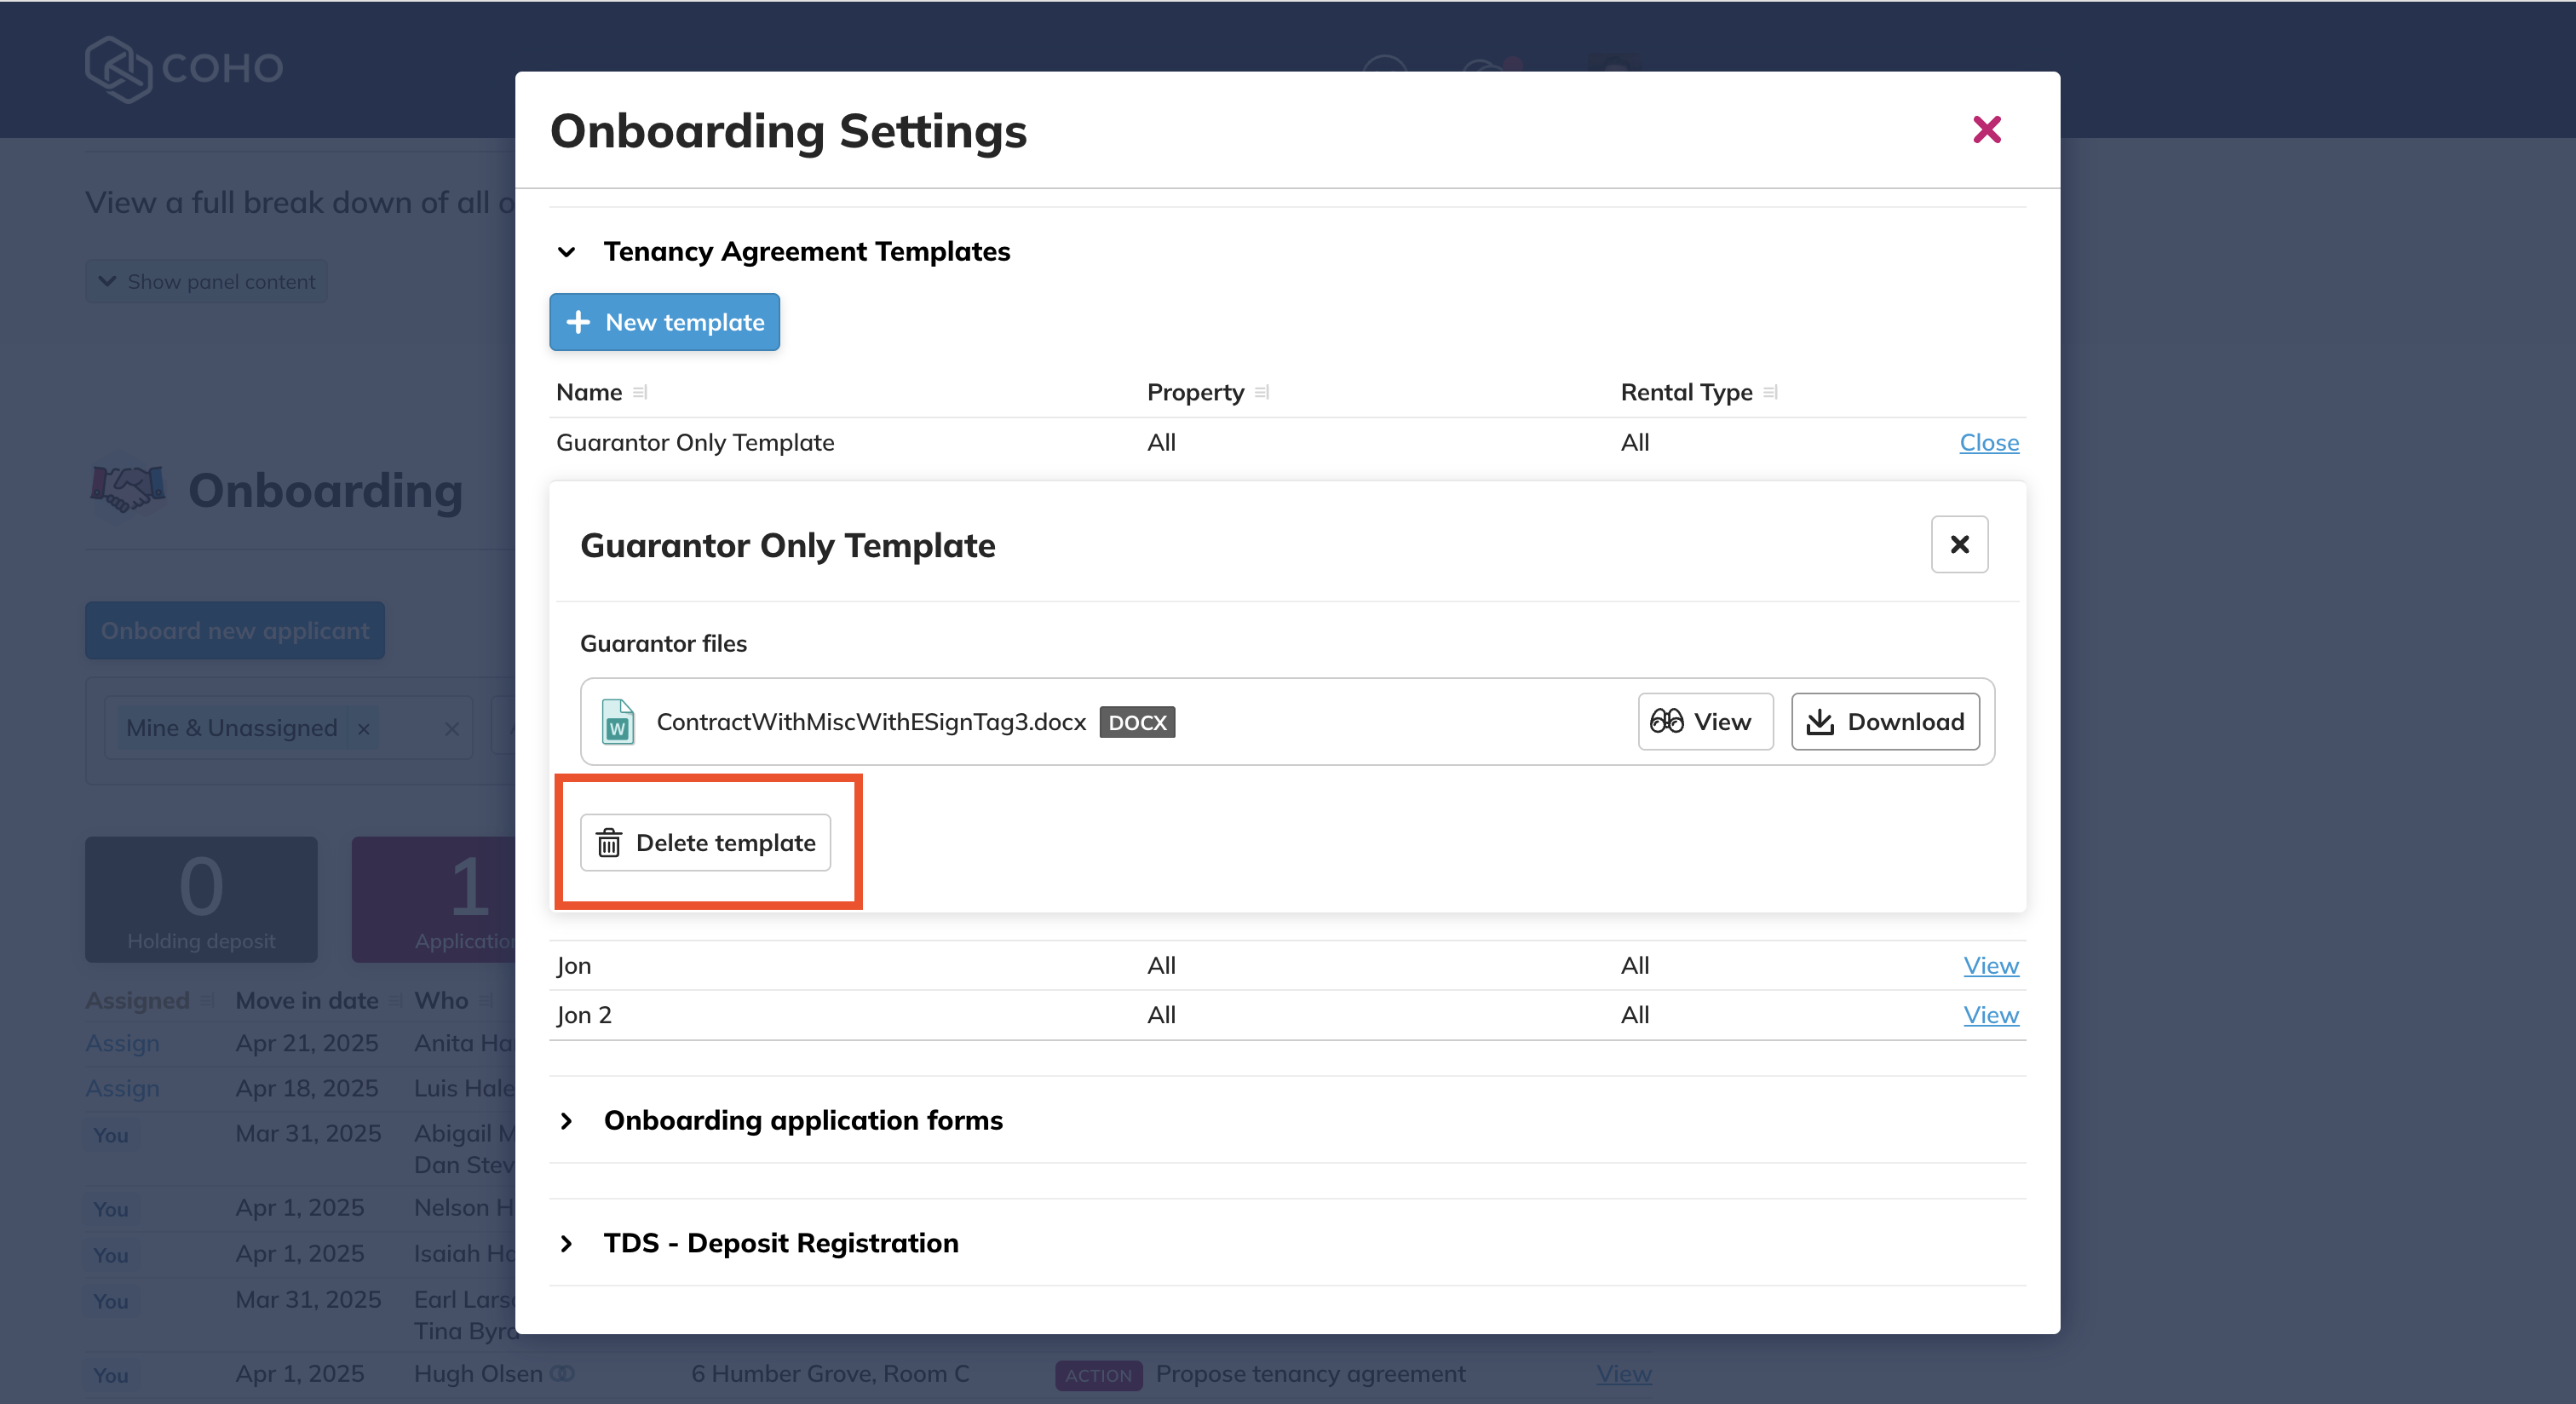Click ContractWithMiscWithESignTag3.docx file name
The image size is (2576, 1404).
pos(871,722)
